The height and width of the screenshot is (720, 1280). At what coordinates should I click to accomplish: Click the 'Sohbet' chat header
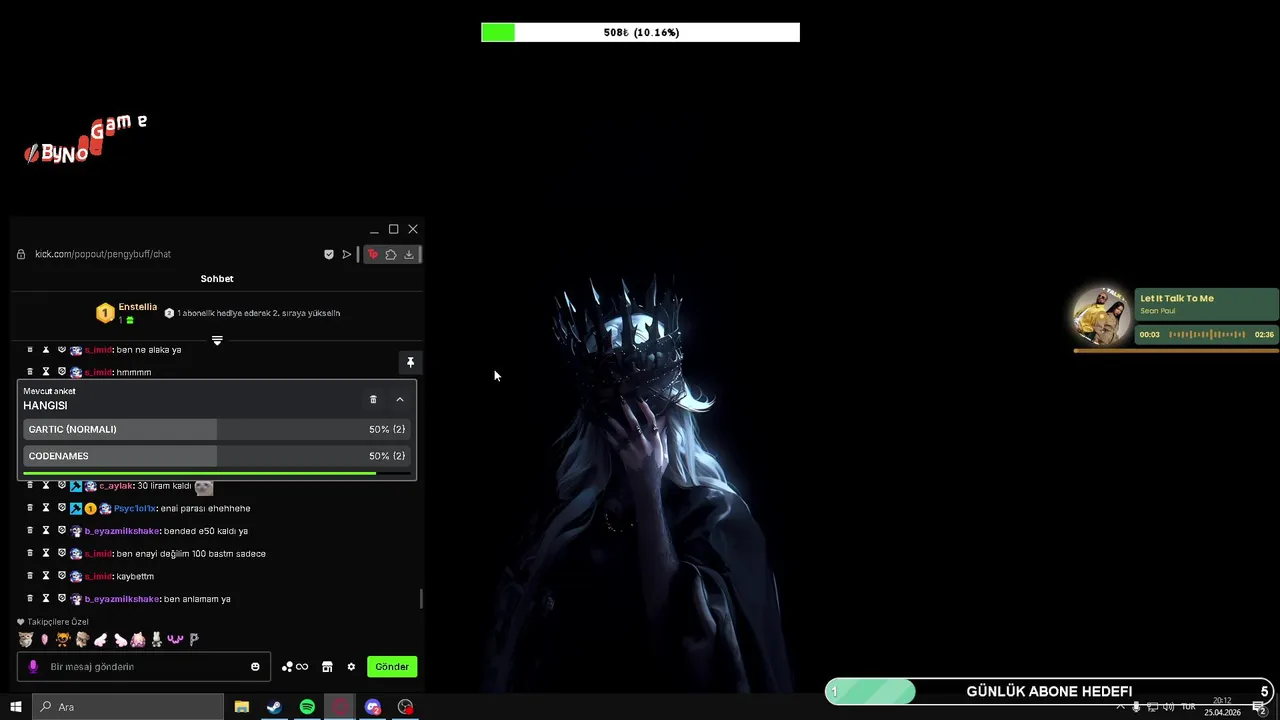tap(217, 279)
